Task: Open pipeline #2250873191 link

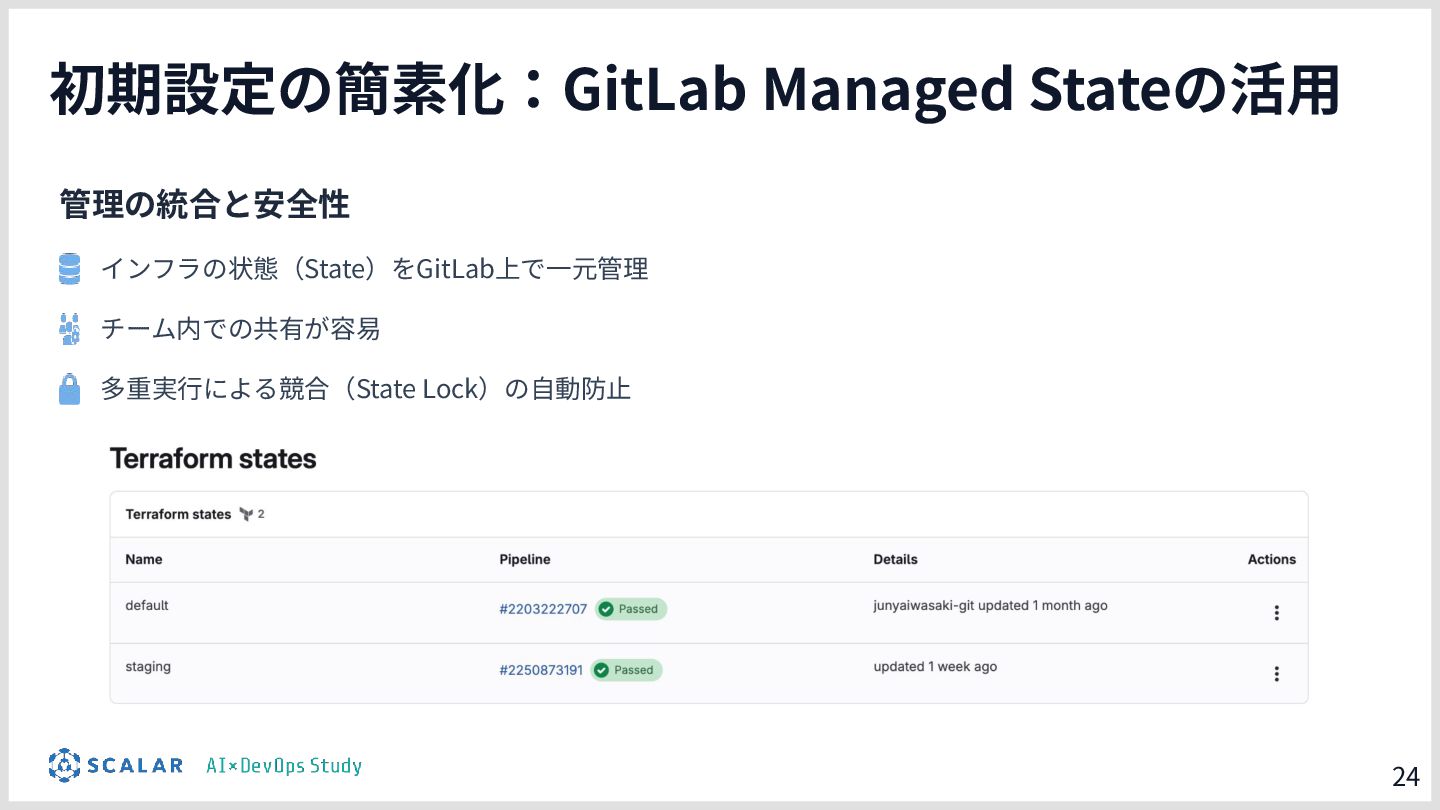Action: pos(541,670)
